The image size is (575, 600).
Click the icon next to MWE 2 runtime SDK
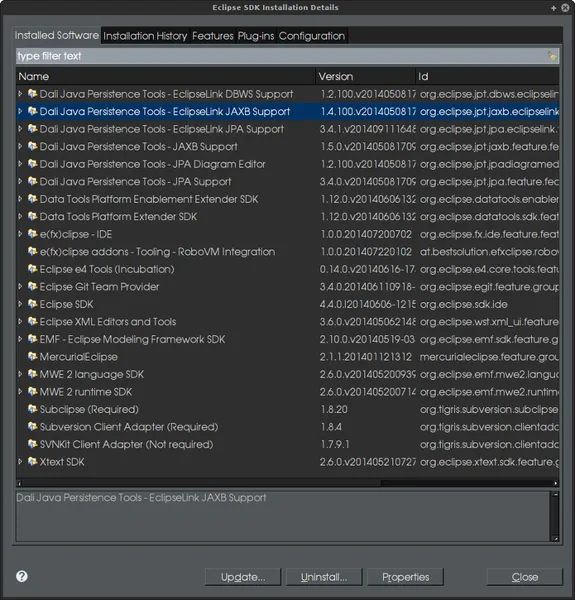pos(33,392)
